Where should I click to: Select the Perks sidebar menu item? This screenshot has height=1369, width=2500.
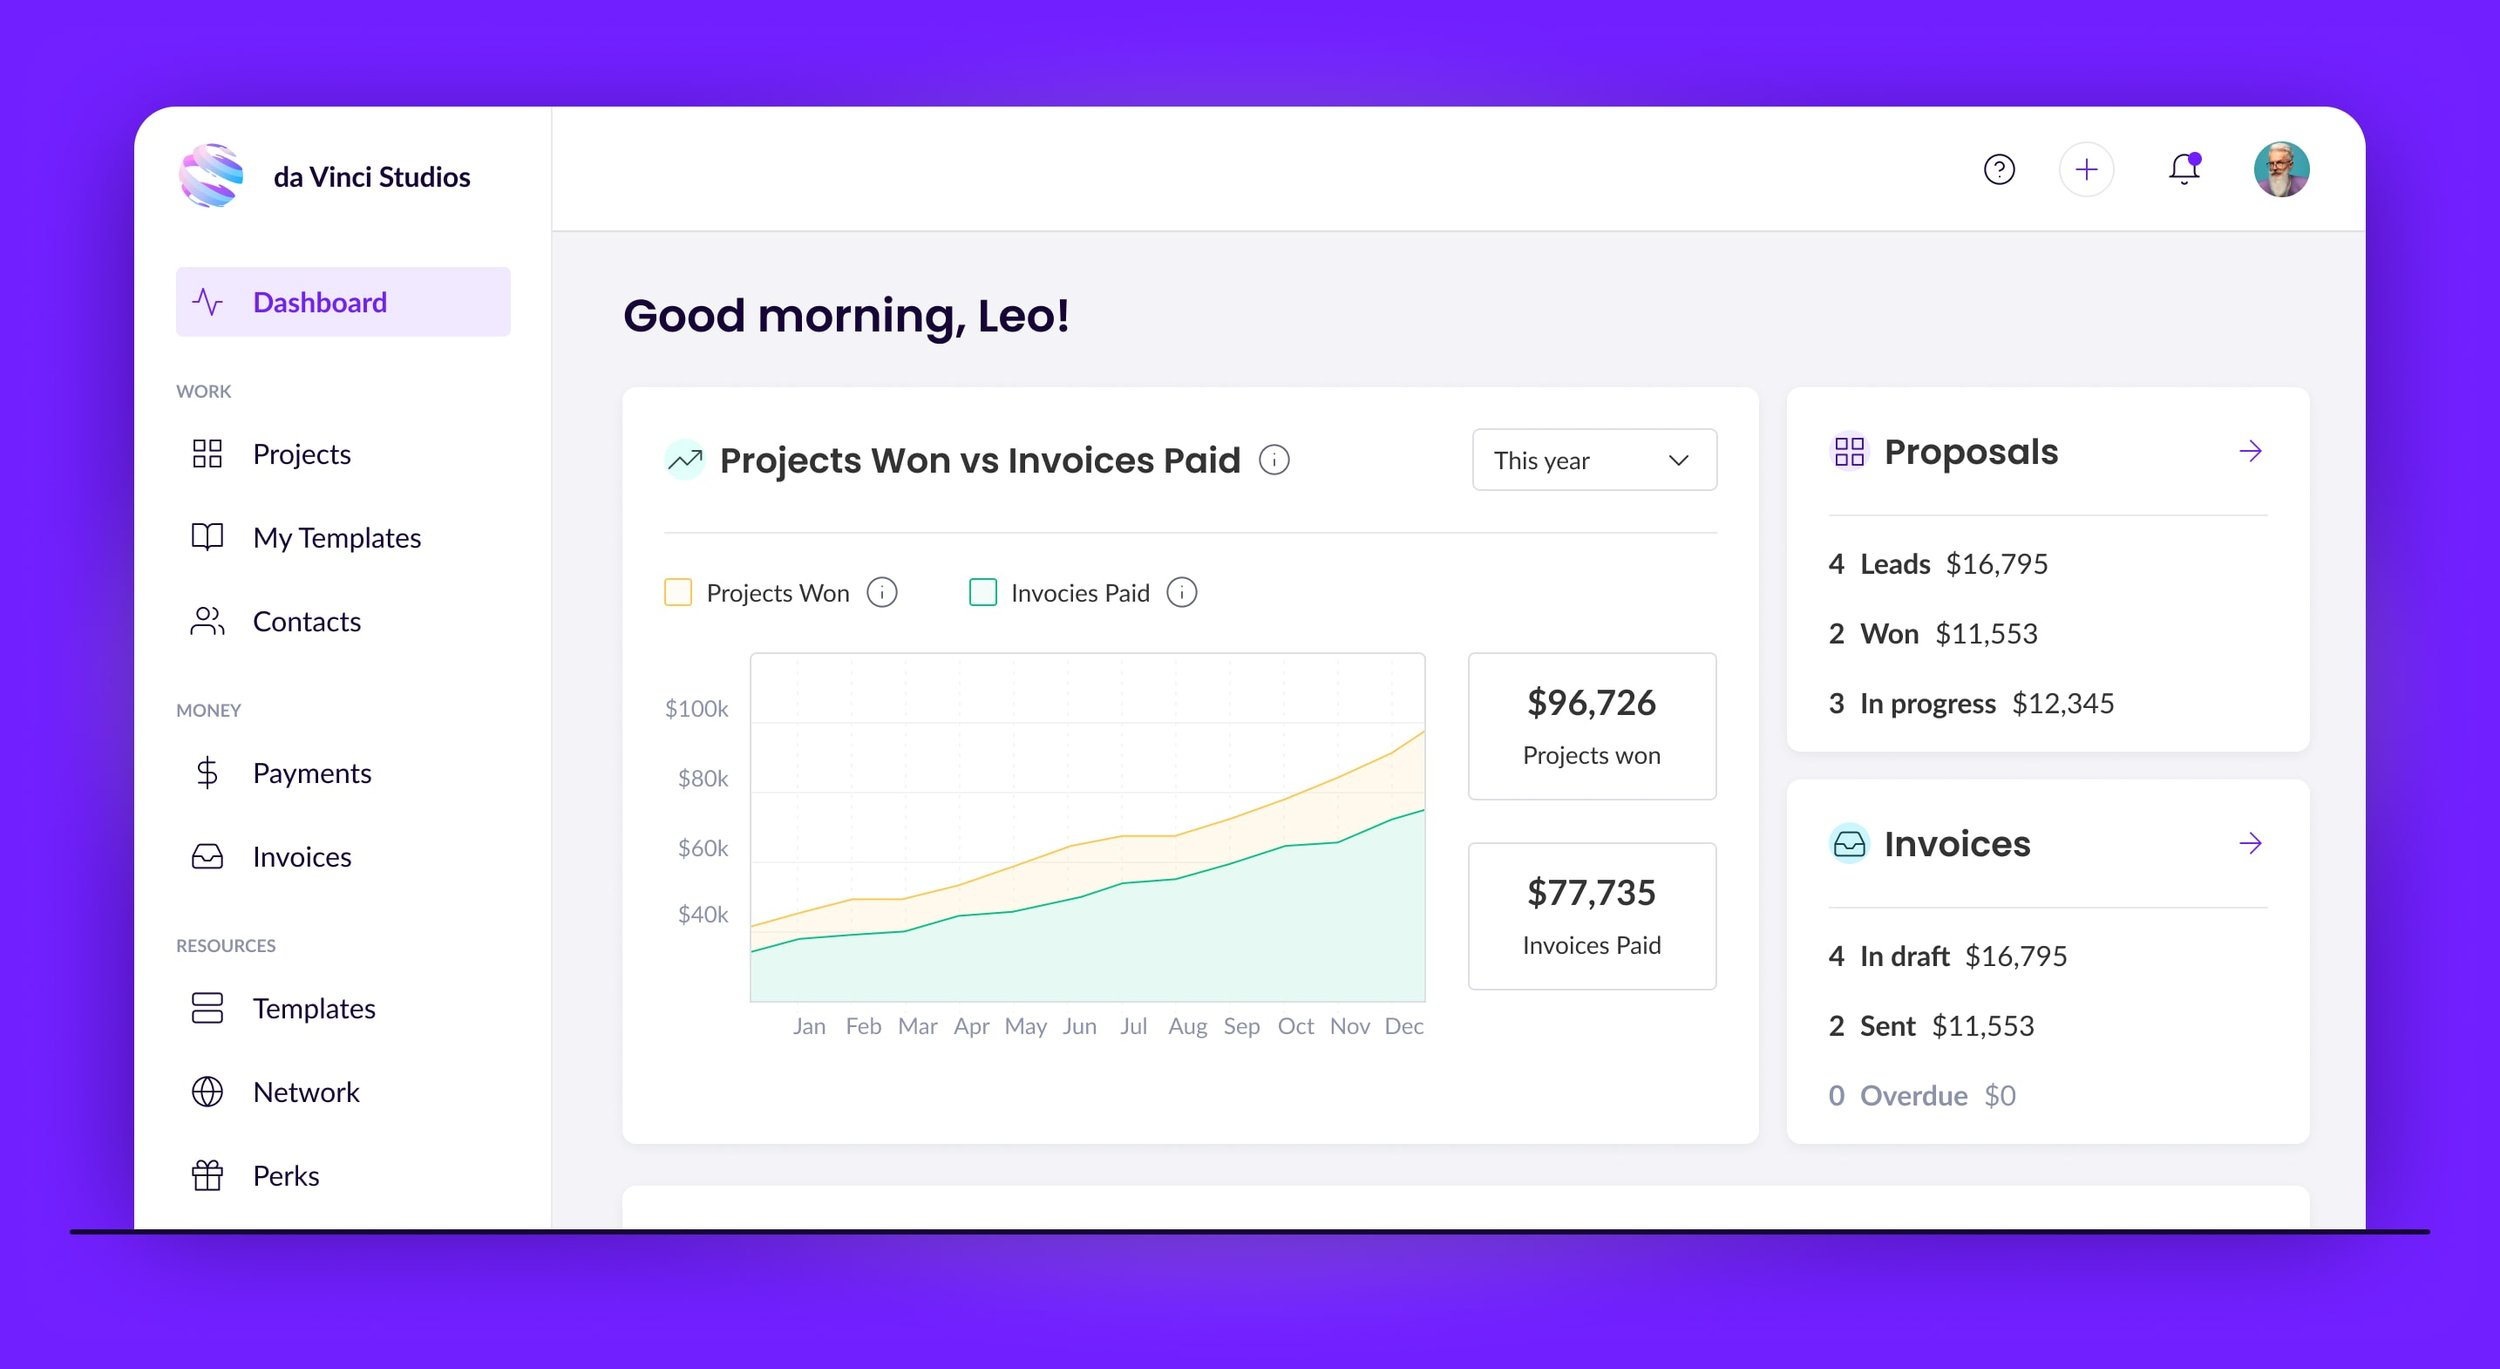tap(287, 1173)
